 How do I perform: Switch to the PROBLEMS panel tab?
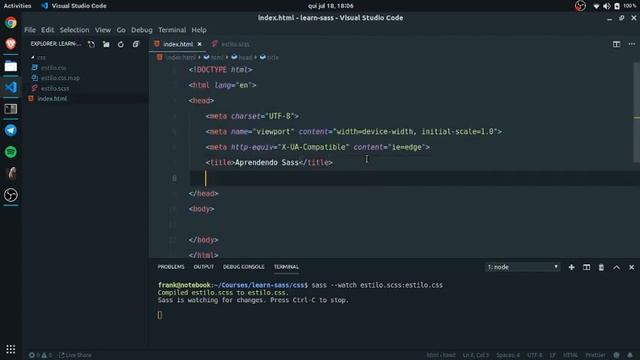(x=171, y=267)
